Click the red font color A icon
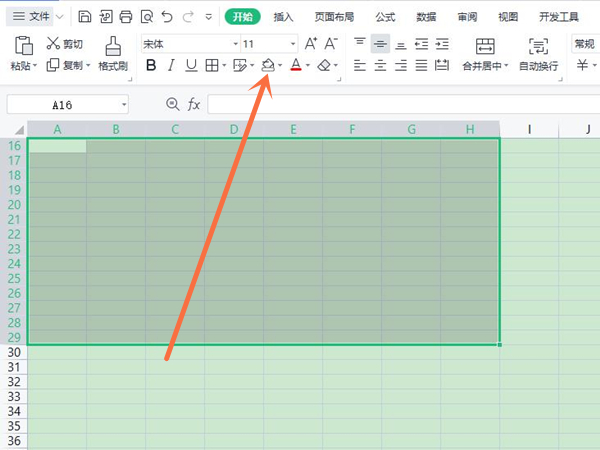 coord(296,65)
